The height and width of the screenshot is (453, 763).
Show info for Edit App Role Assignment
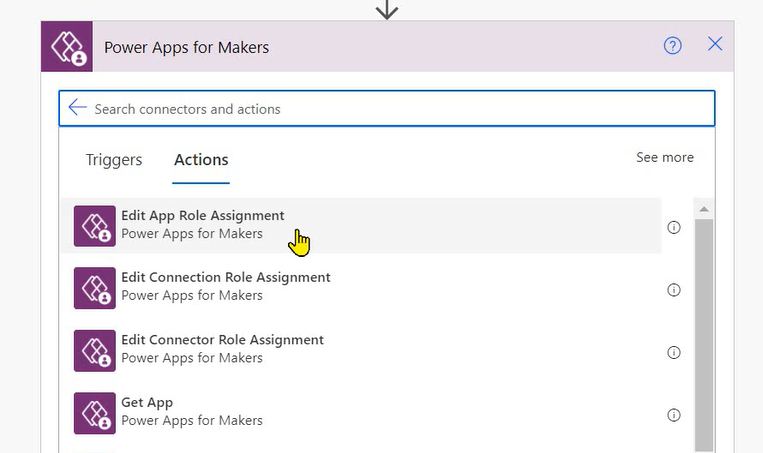(x=674, y=228)
